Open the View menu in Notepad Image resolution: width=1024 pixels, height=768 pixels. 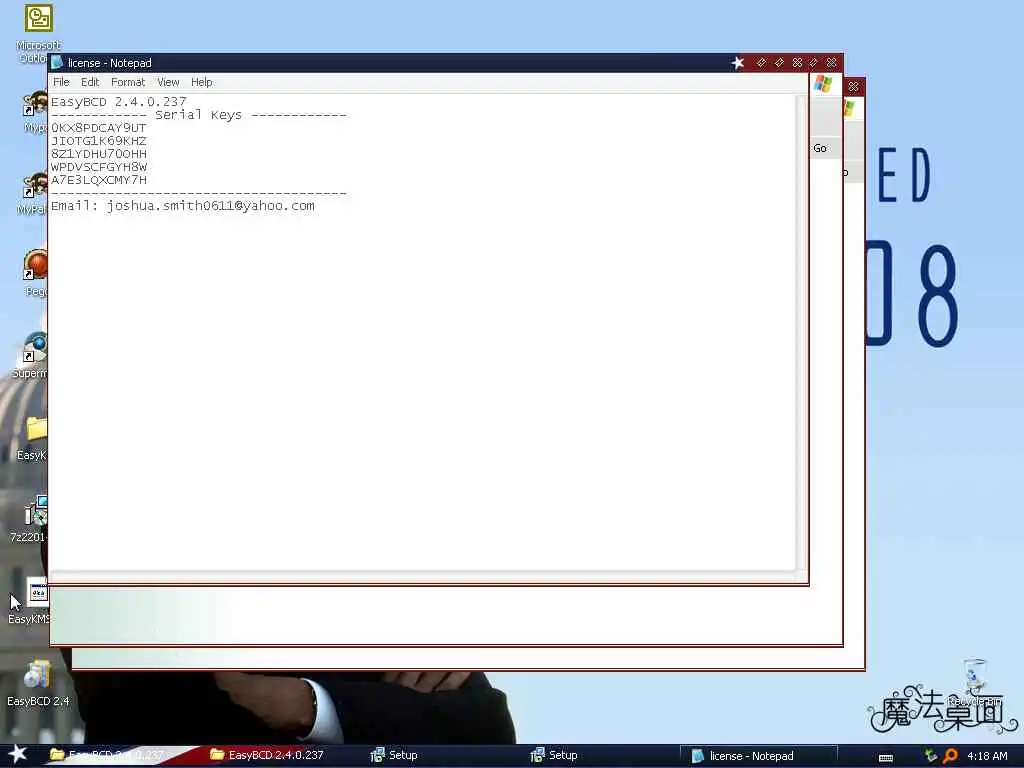pyautogui.click(x=168, y=82)
